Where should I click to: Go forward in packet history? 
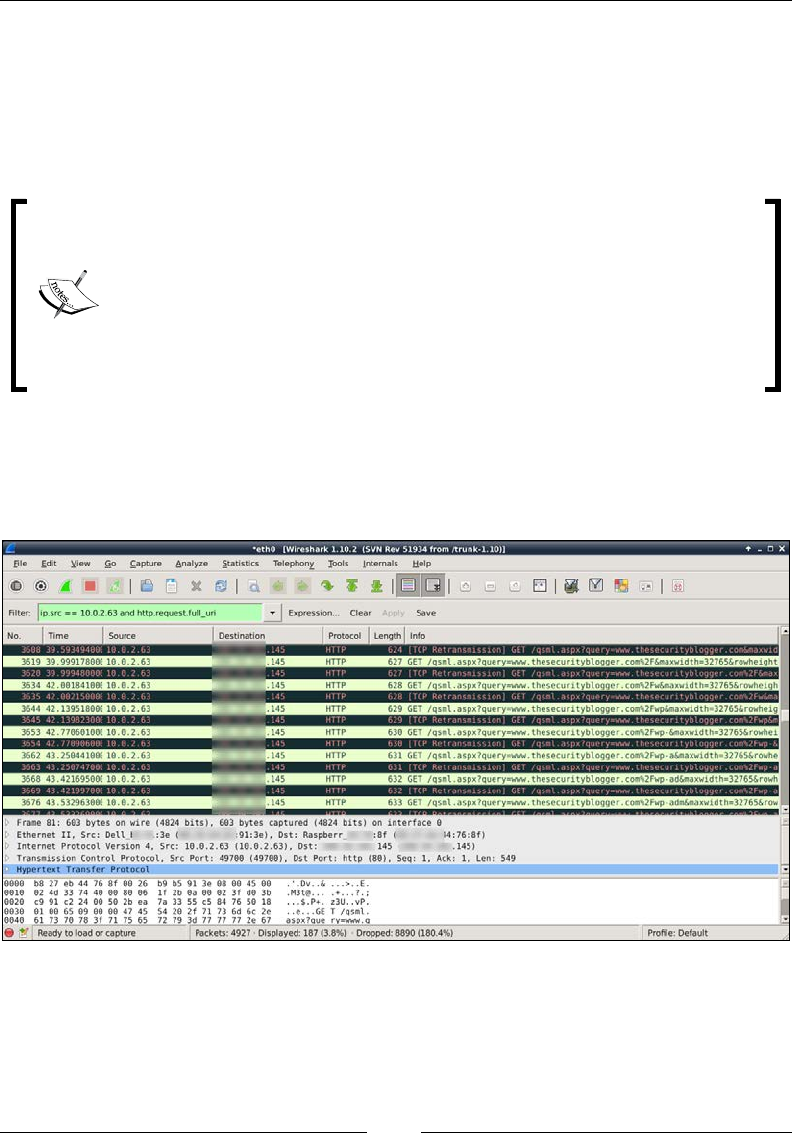302,586
